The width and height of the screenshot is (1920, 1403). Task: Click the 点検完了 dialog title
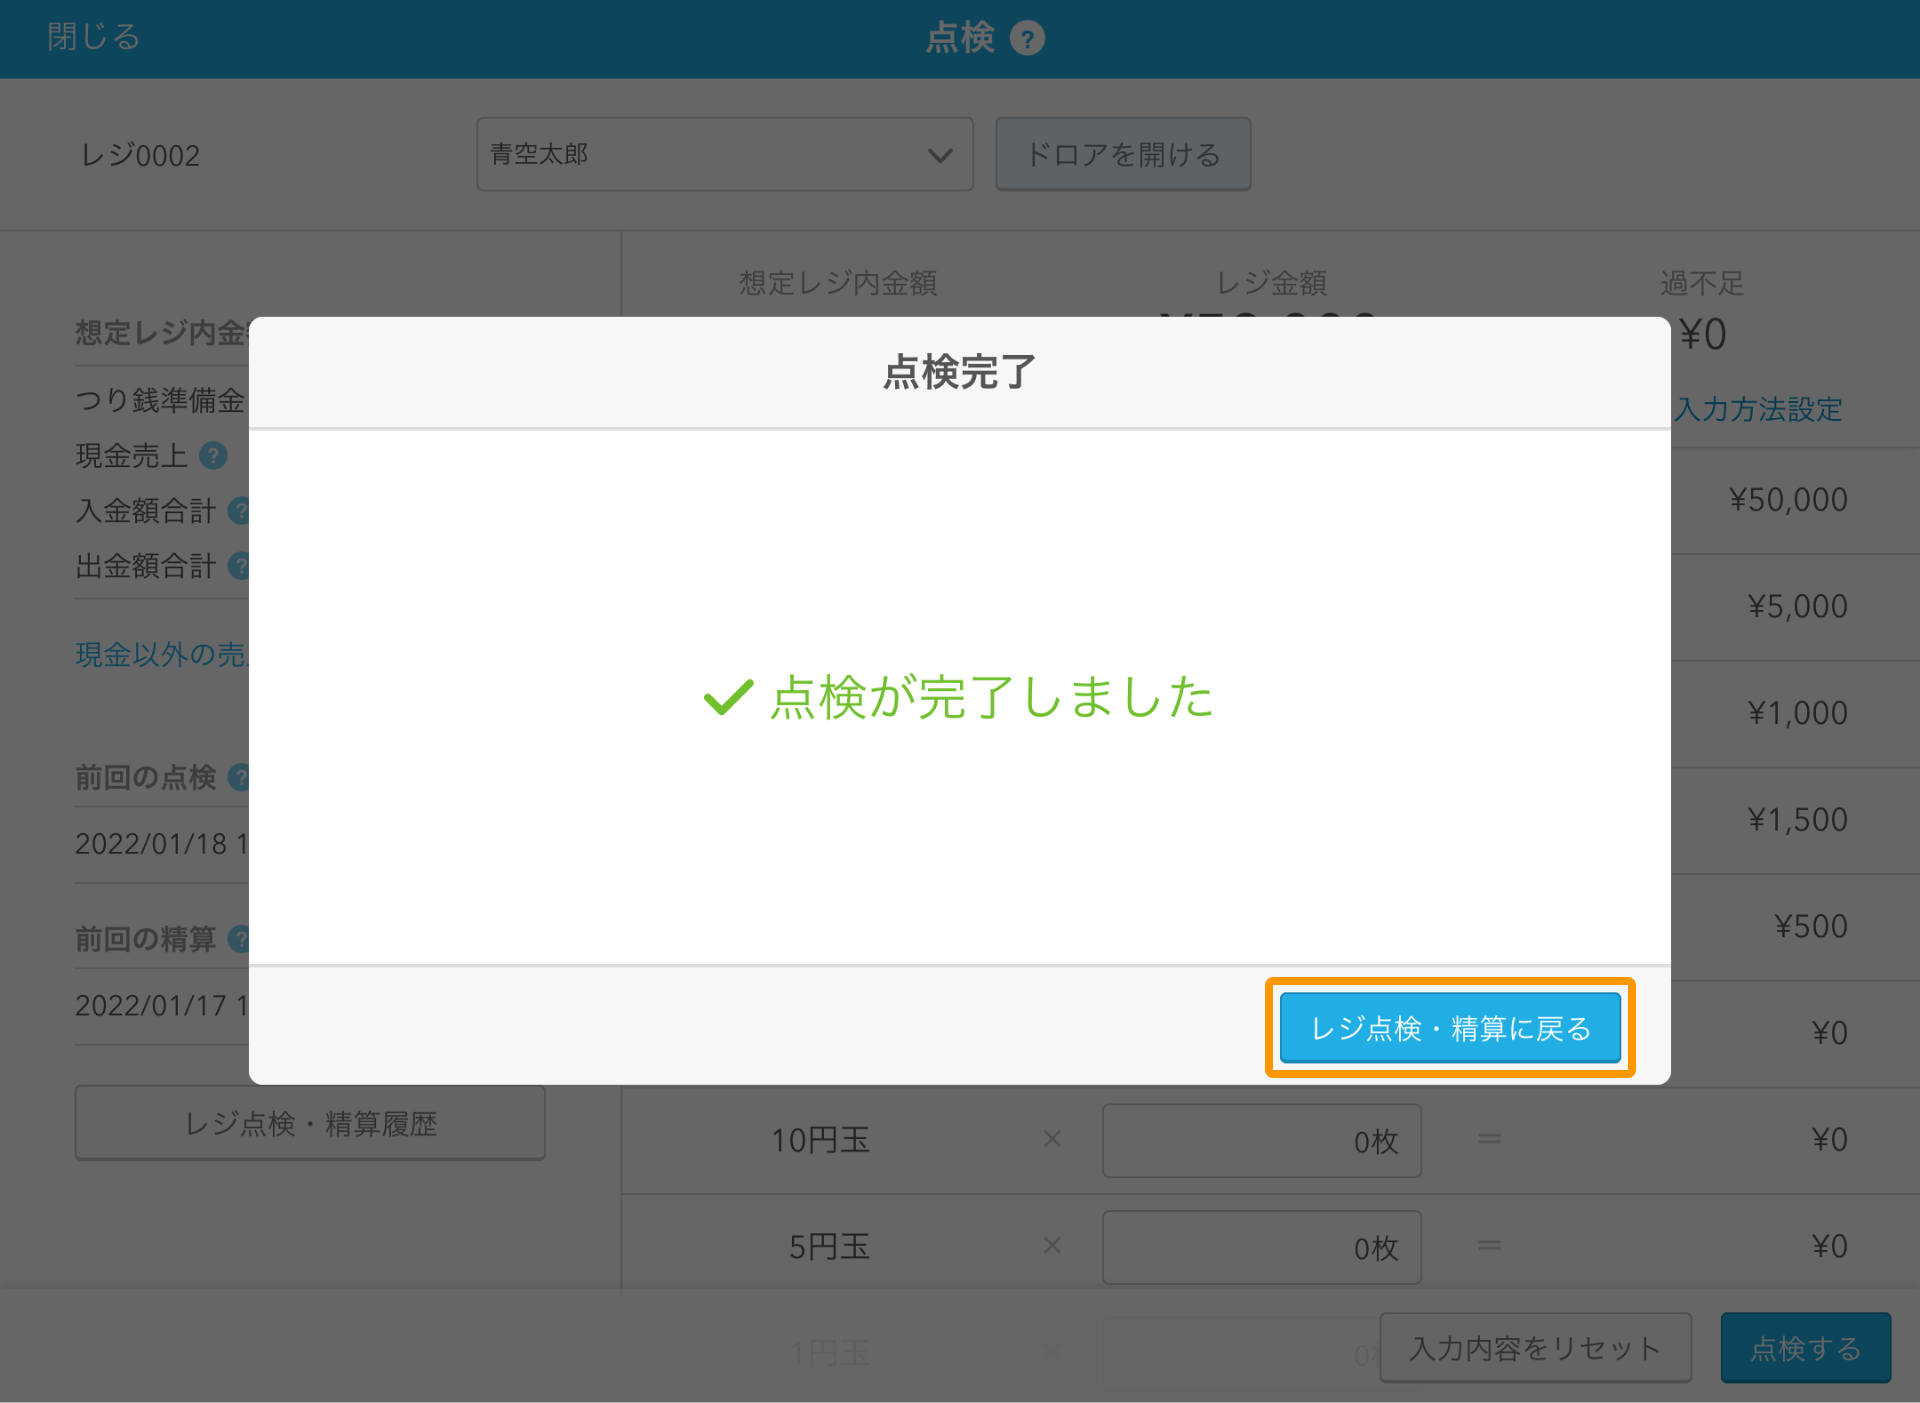click(960, 372)
